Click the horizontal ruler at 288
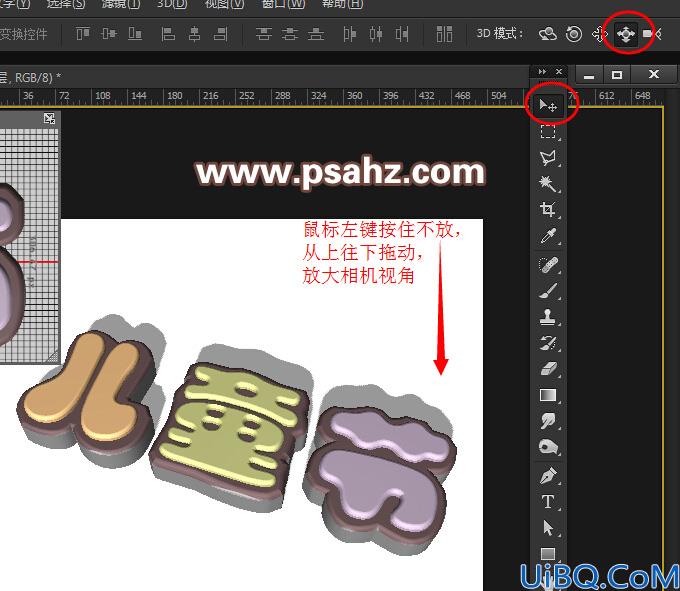The image size is (680, 591). tap(282, 95)
